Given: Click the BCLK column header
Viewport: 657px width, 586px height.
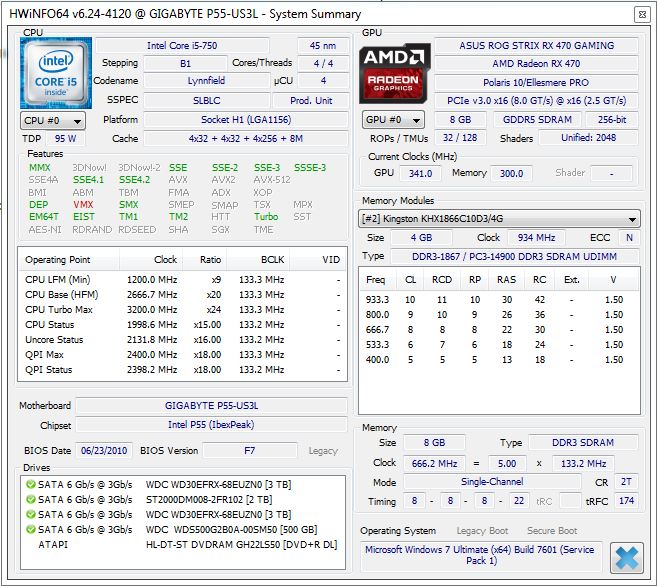Looking at the screenshot, I should click(258, 260).
